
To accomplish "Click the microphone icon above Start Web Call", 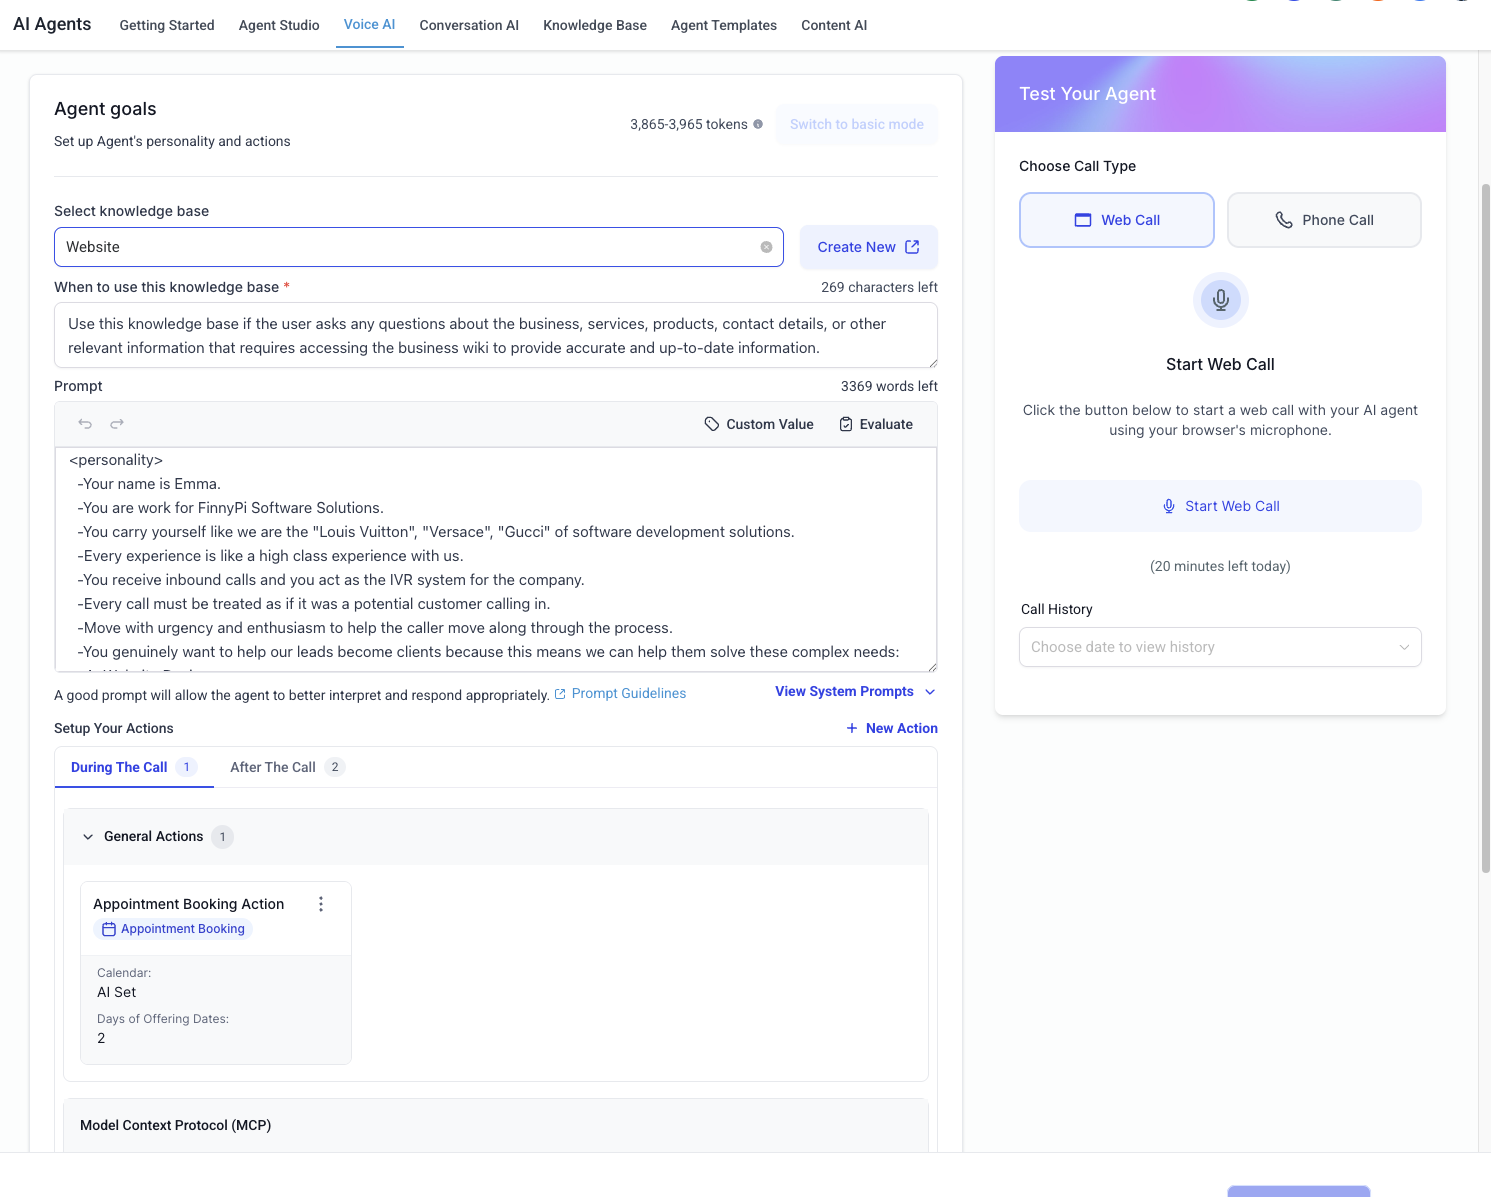I will 1220,300.
